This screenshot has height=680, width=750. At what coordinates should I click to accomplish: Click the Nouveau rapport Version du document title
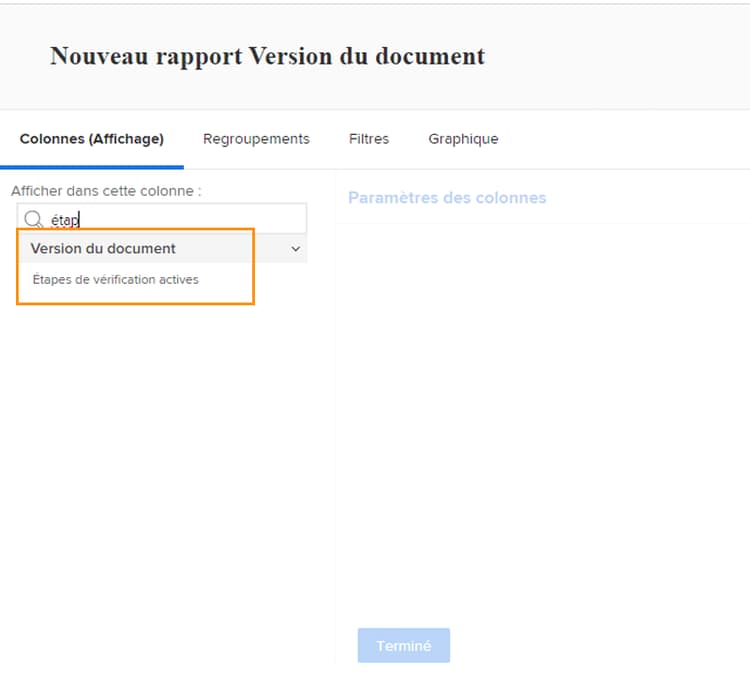click(267, 56)
